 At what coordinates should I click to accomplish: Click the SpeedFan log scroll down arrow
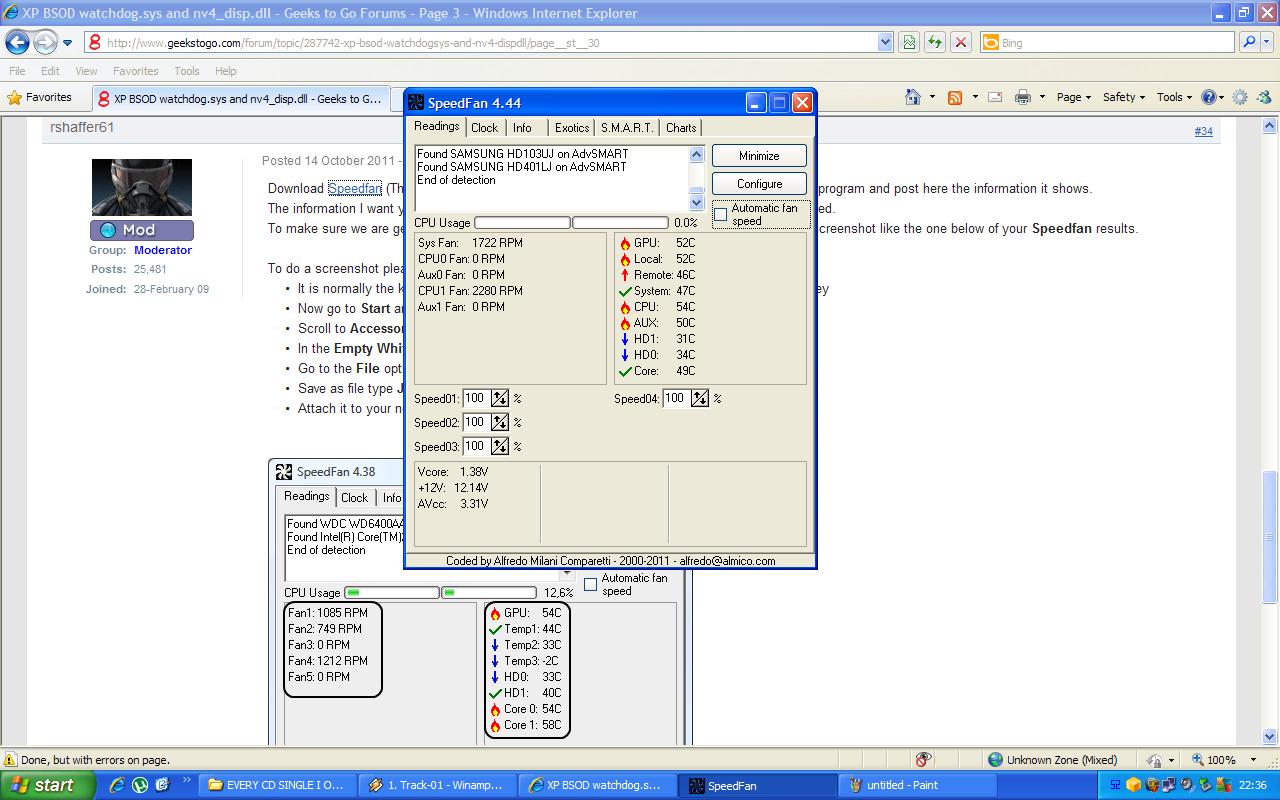click(x=697, y=202)
